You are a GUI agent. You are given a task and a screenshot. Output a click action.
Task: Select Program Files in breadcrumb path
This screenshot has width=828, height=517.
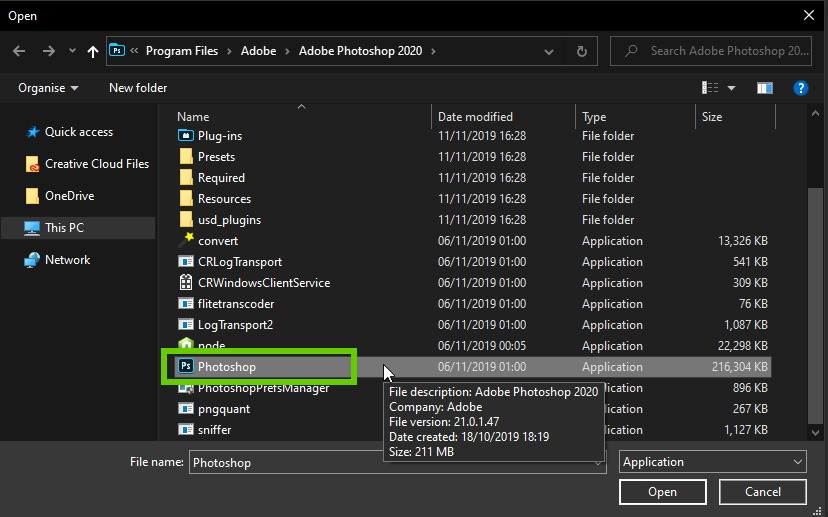(182, 51)
